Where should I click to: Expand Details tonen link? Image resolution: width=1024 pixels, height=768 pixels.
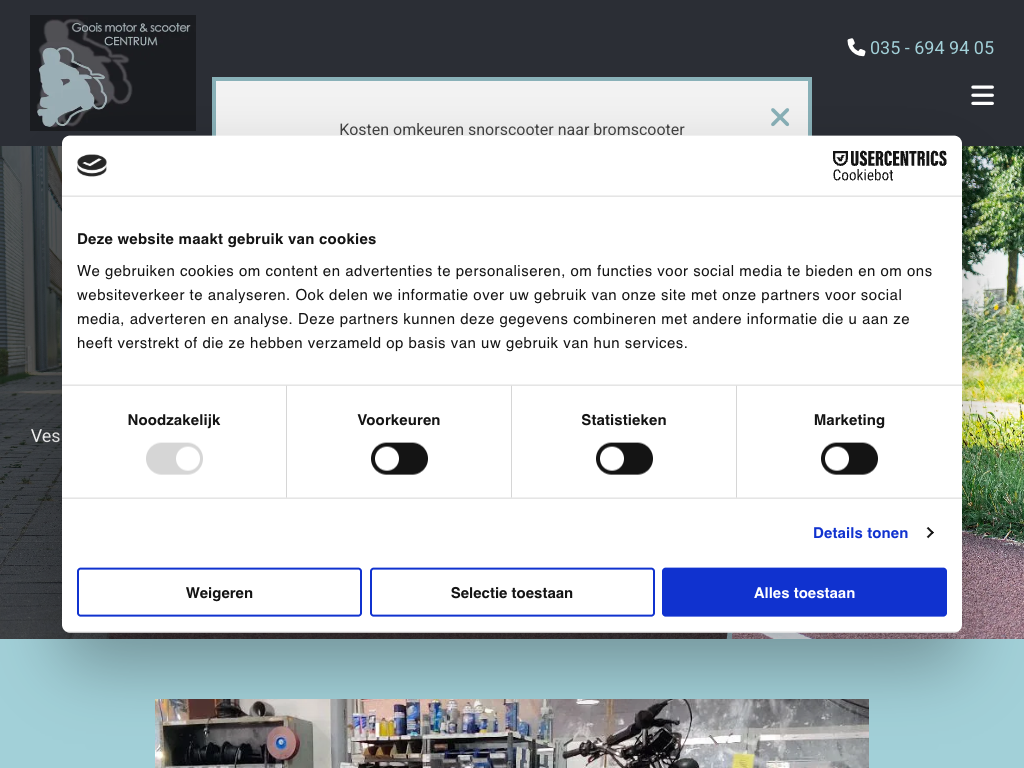[860, 533]
